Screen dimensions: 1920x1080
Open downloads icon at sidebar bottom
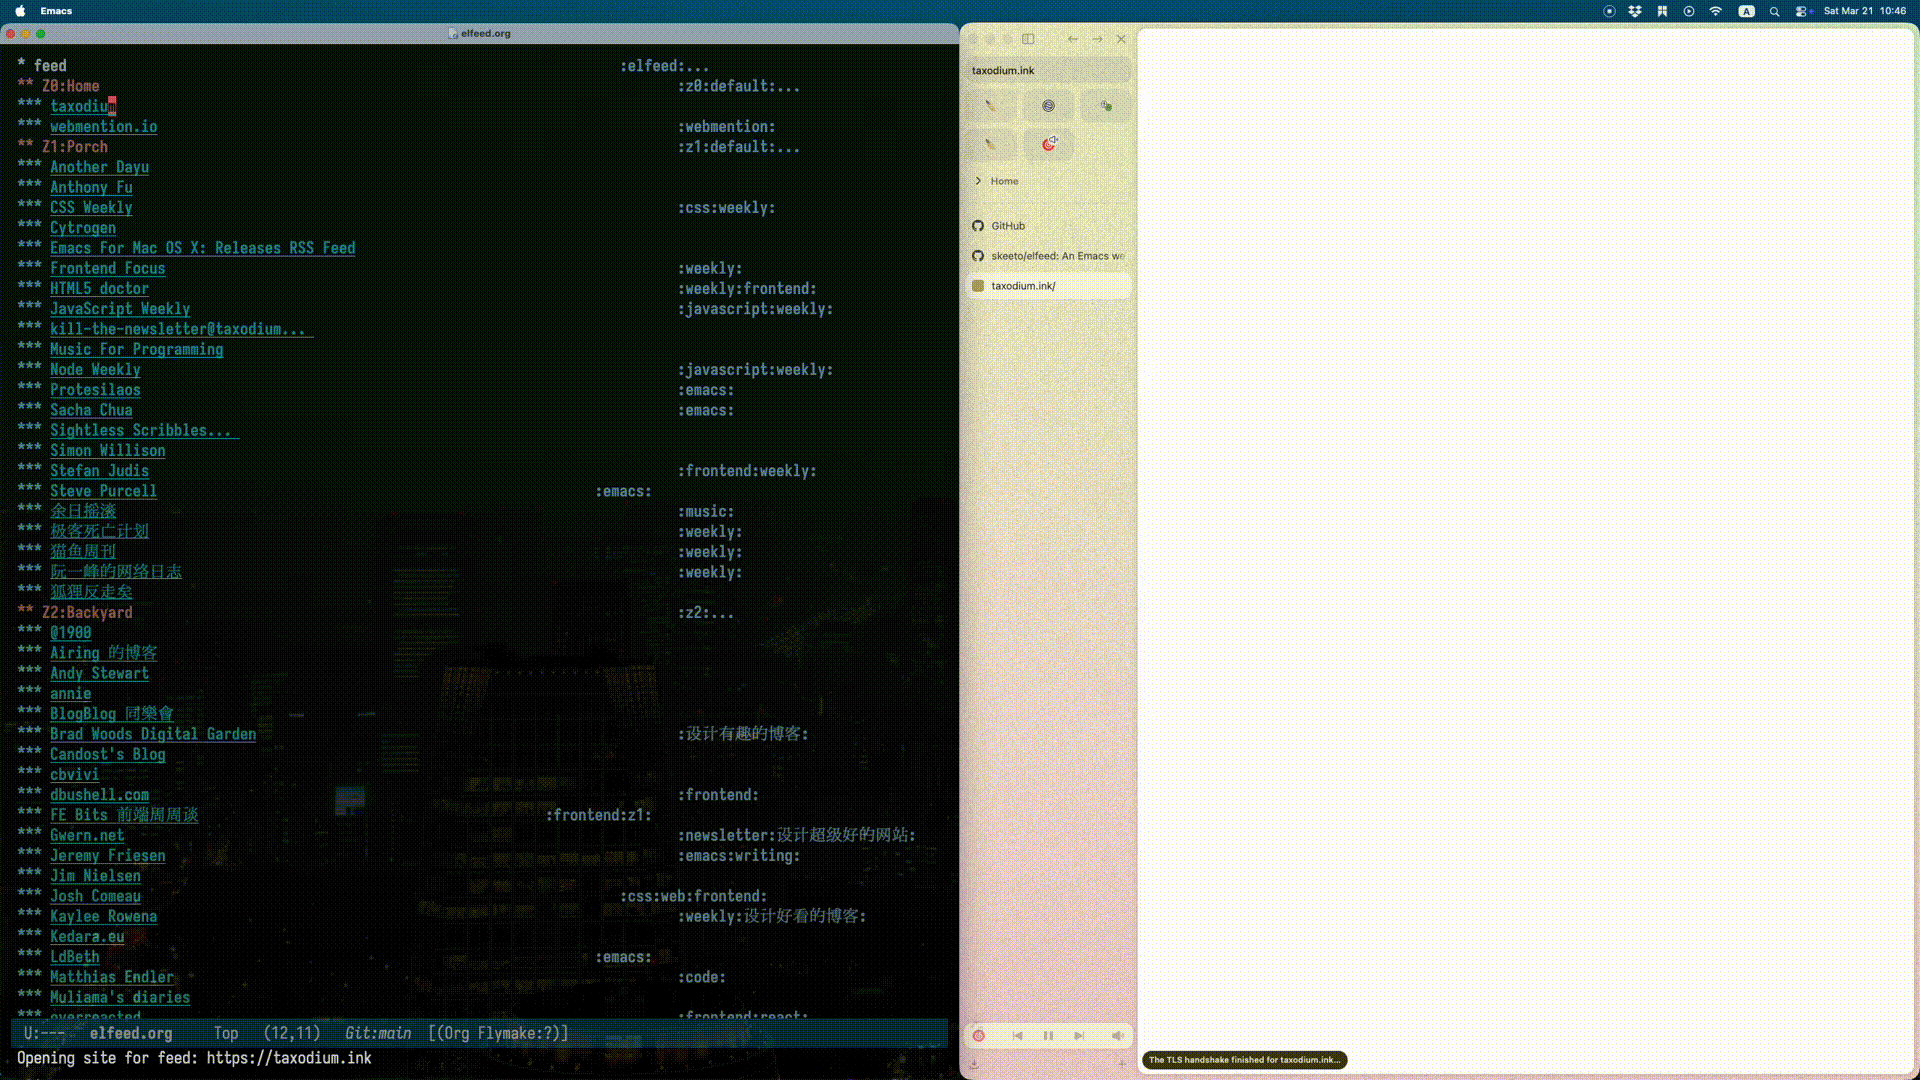[974, 1064]
